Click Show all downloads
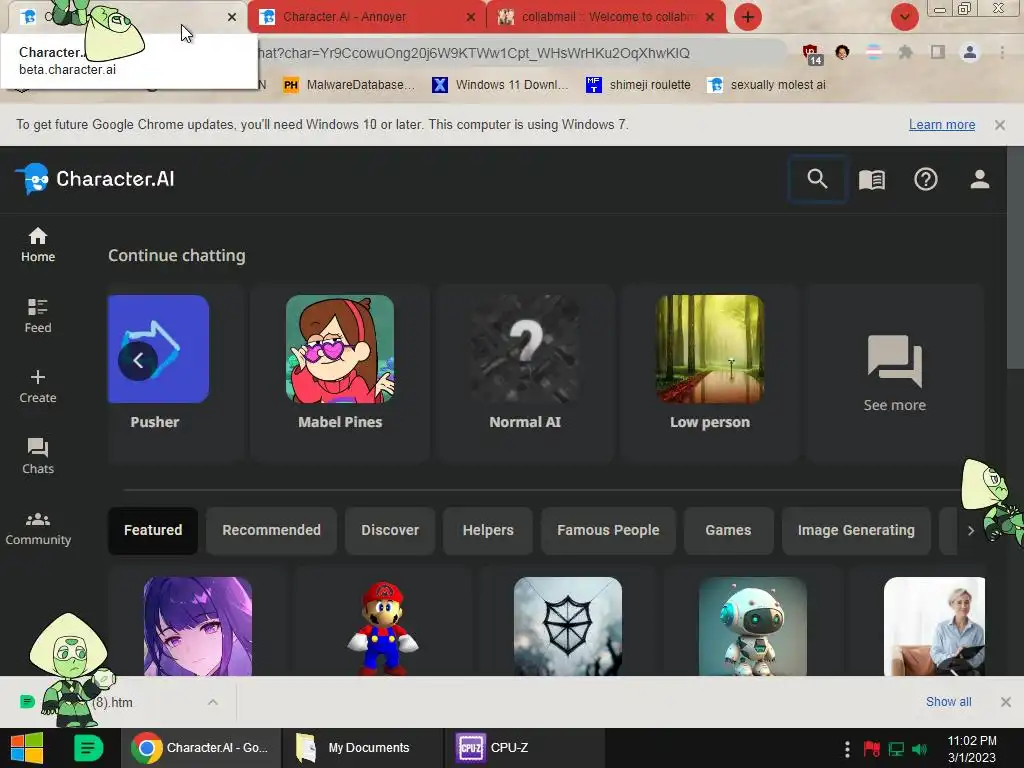This screenshot has width=1024, height=768. click(948, 702)
